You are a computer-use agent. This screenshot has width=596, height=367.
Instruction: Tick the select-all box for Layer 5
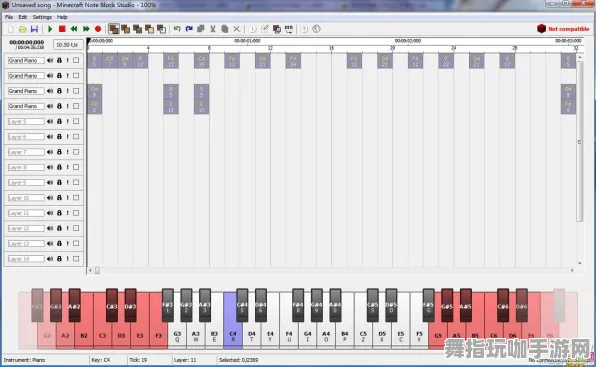[76, 122]
